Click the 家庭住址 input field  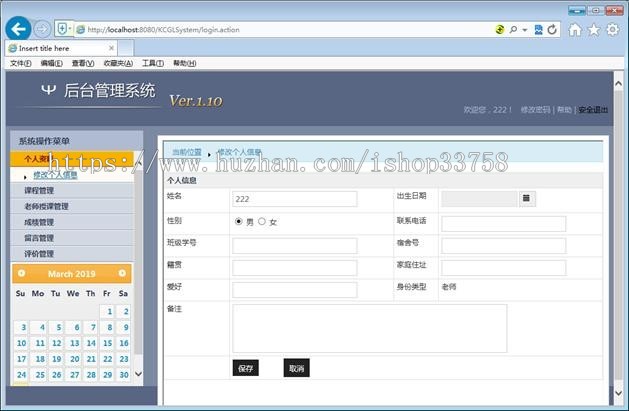coord(503,268)
